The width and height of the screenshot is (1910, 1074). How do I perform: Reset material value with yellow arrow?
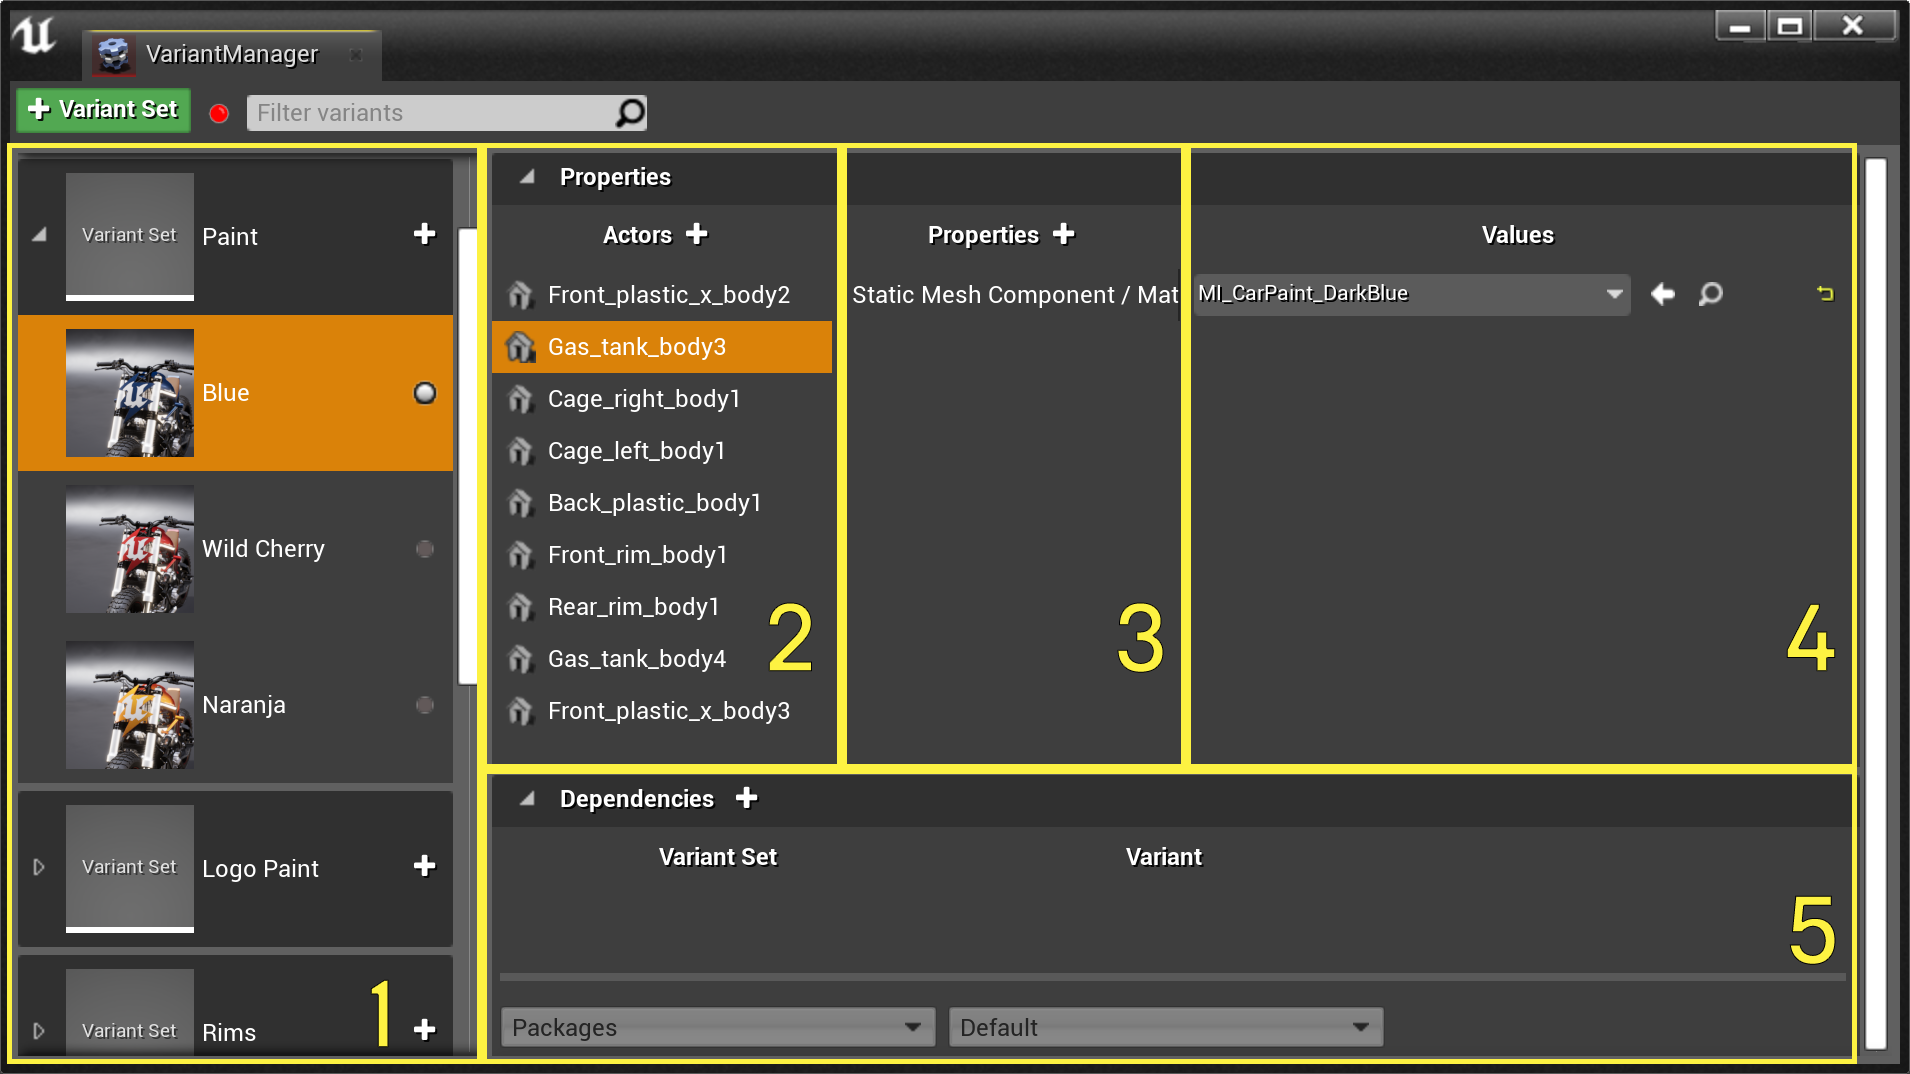coord(1825,294)
